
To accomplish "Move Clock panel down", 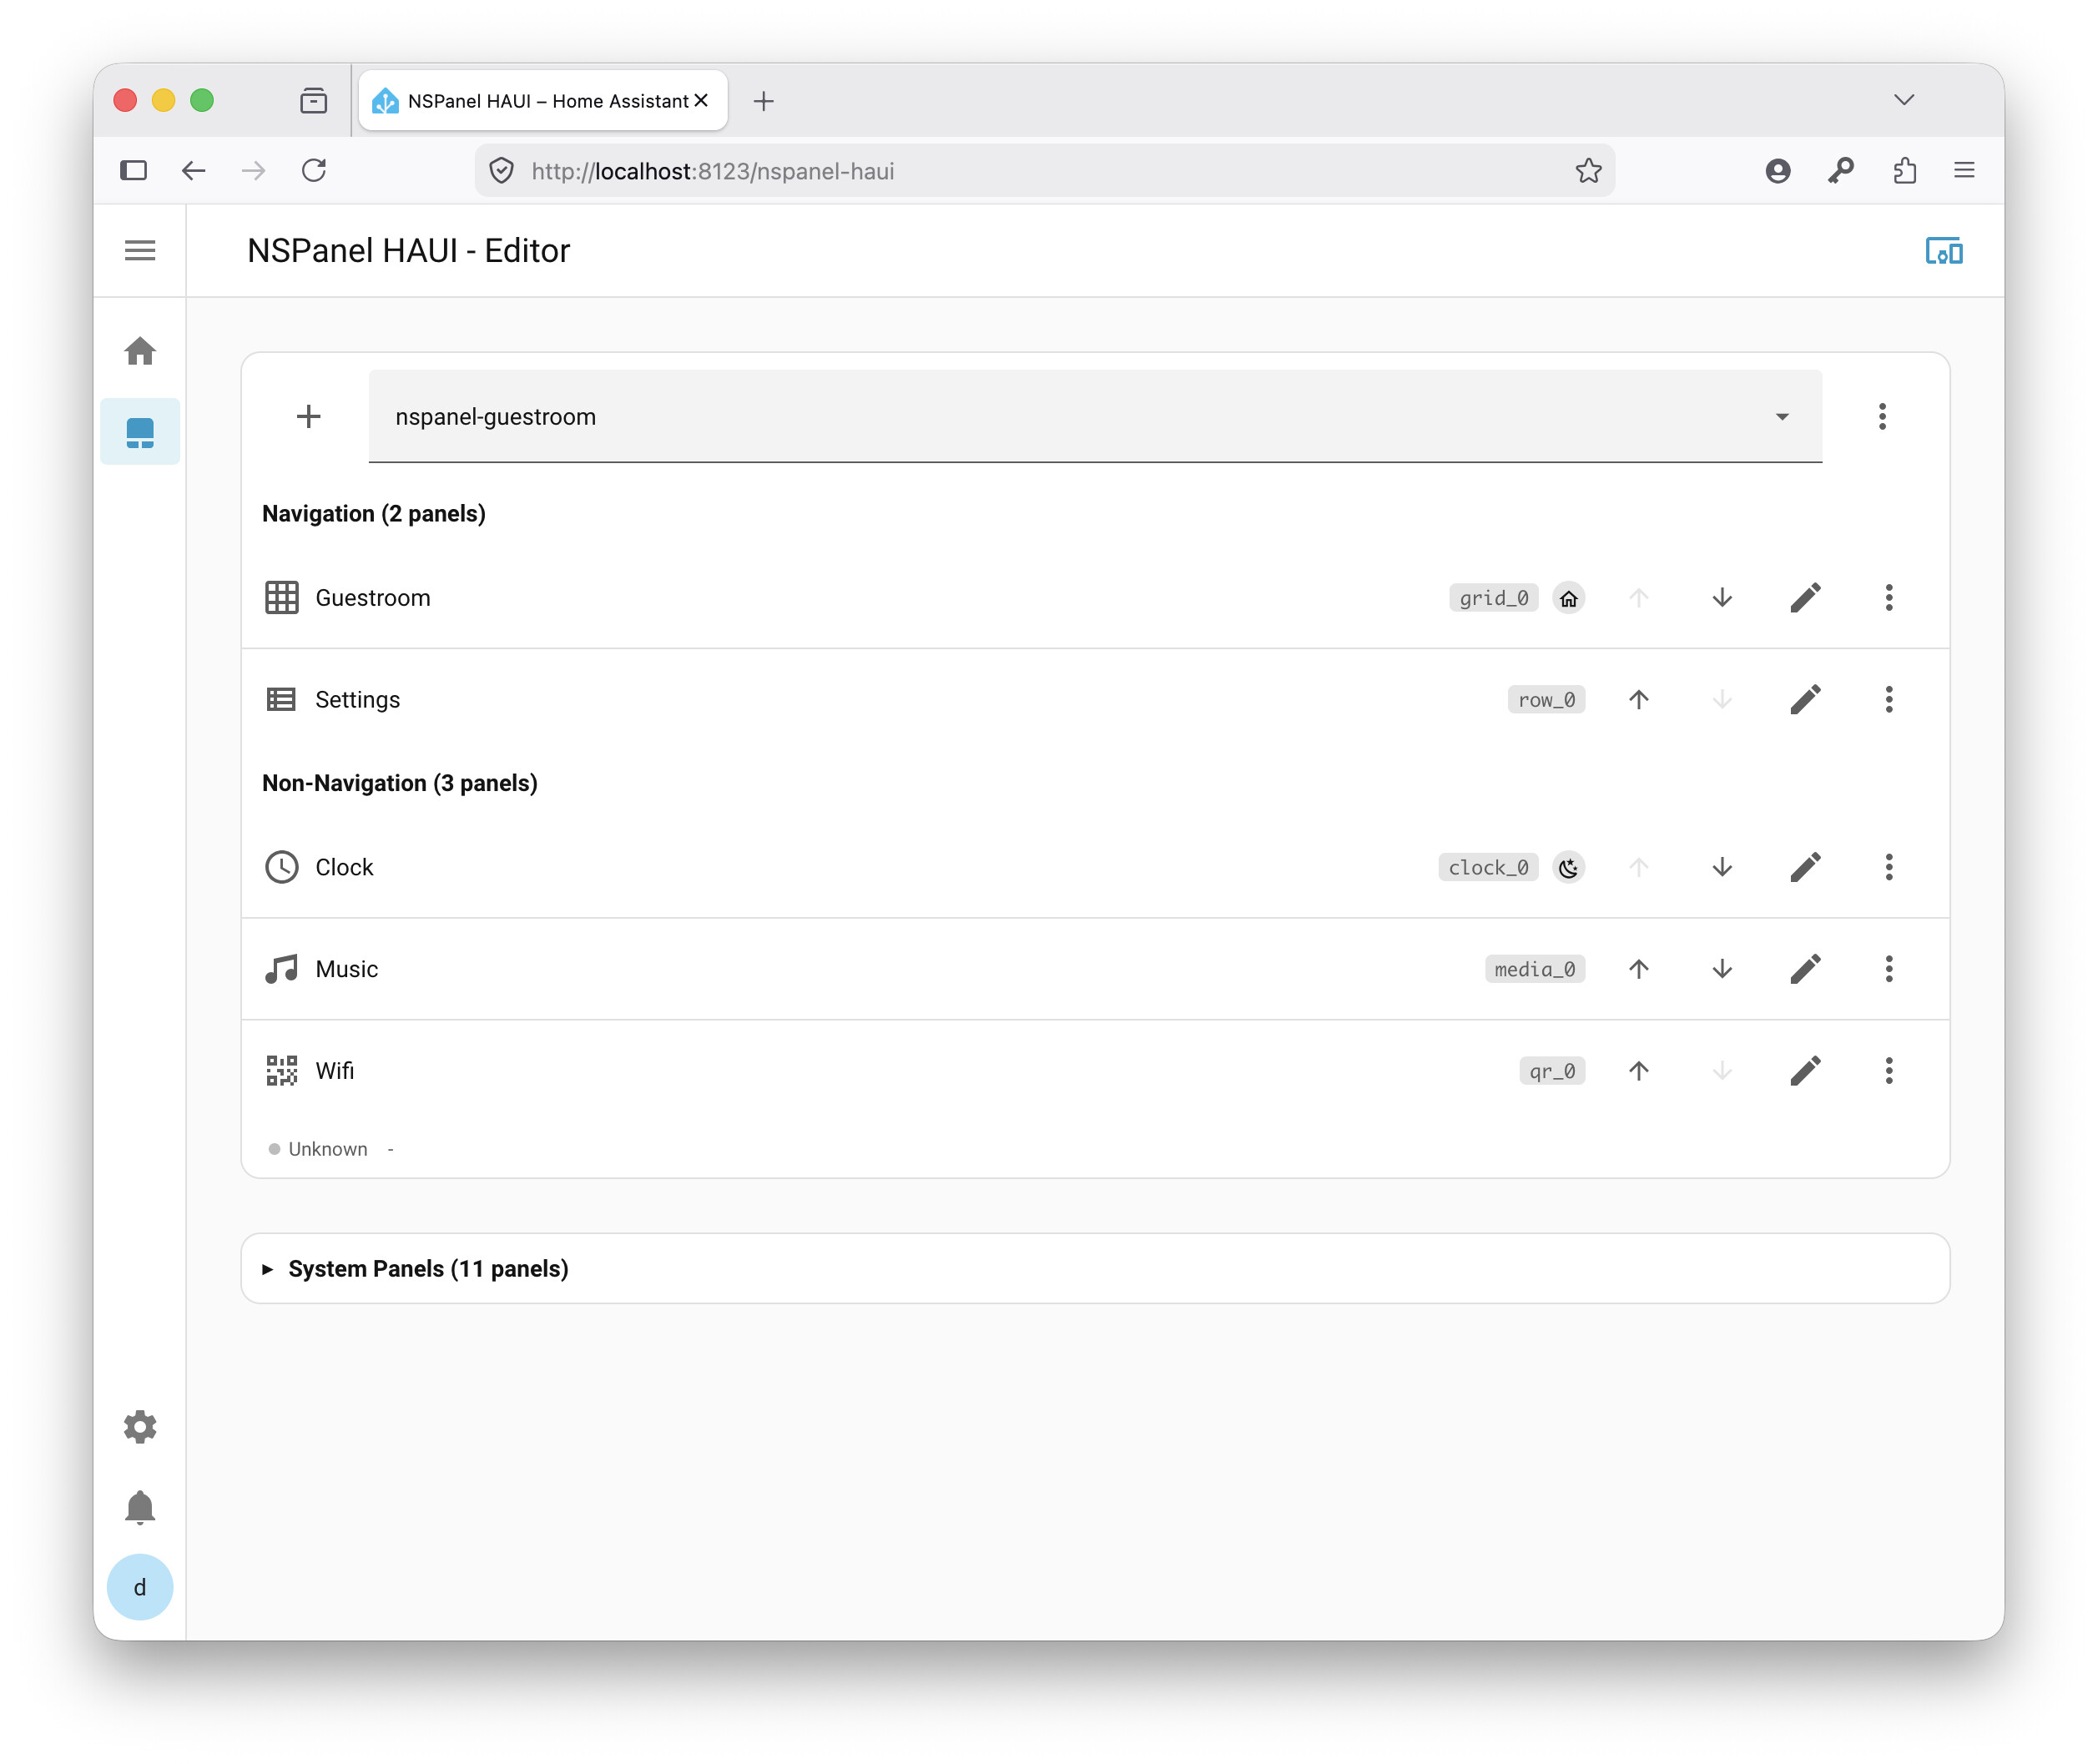I will pos(1721,867).
